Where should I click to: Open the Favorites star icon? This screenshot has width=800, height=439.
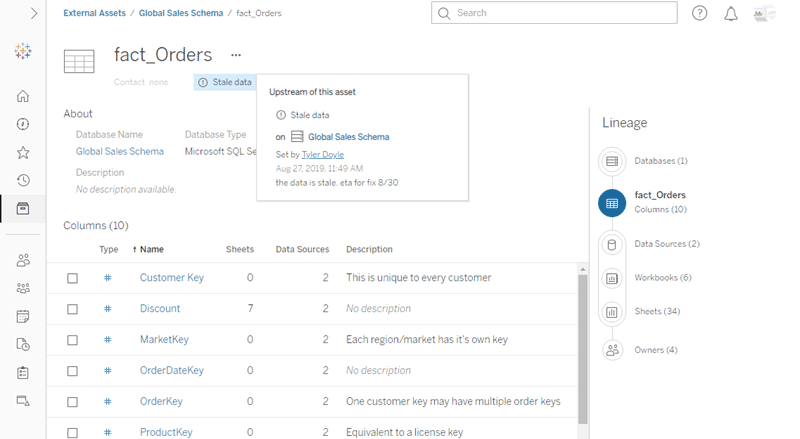[23, 153]
